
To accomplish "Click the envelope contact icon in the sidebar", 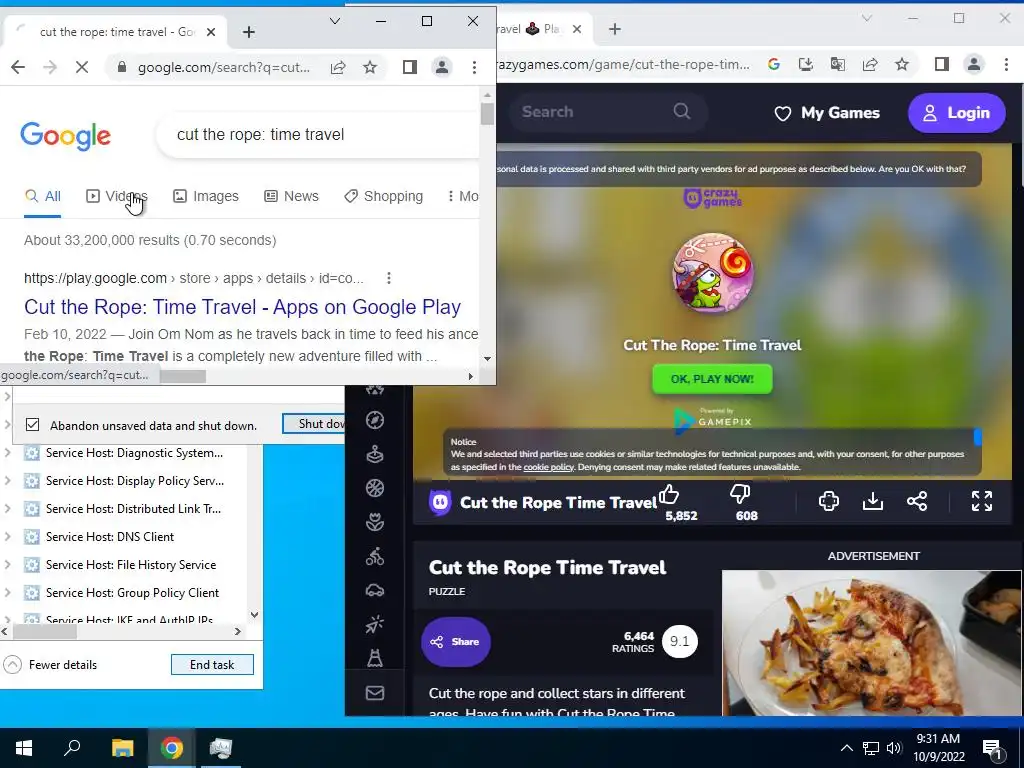I will click(x=375, y=693).
